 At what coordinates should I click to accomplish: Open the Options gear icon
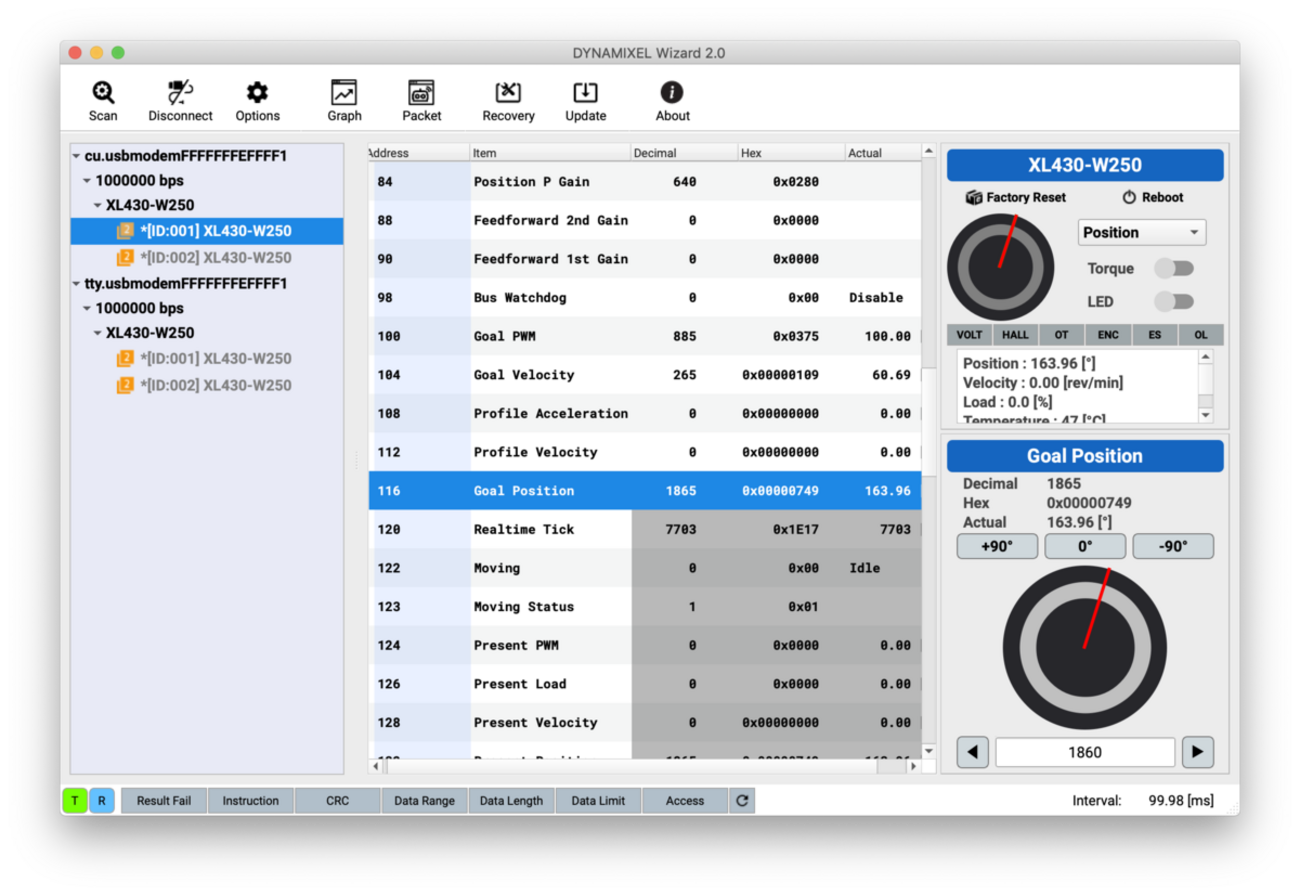tap(257, 93)
